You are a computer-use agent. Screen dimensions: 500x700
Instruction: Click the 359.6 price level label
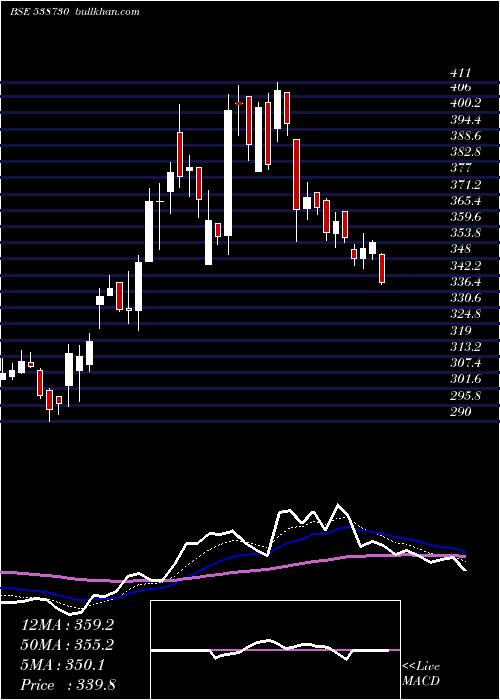(x=466, y=217)
